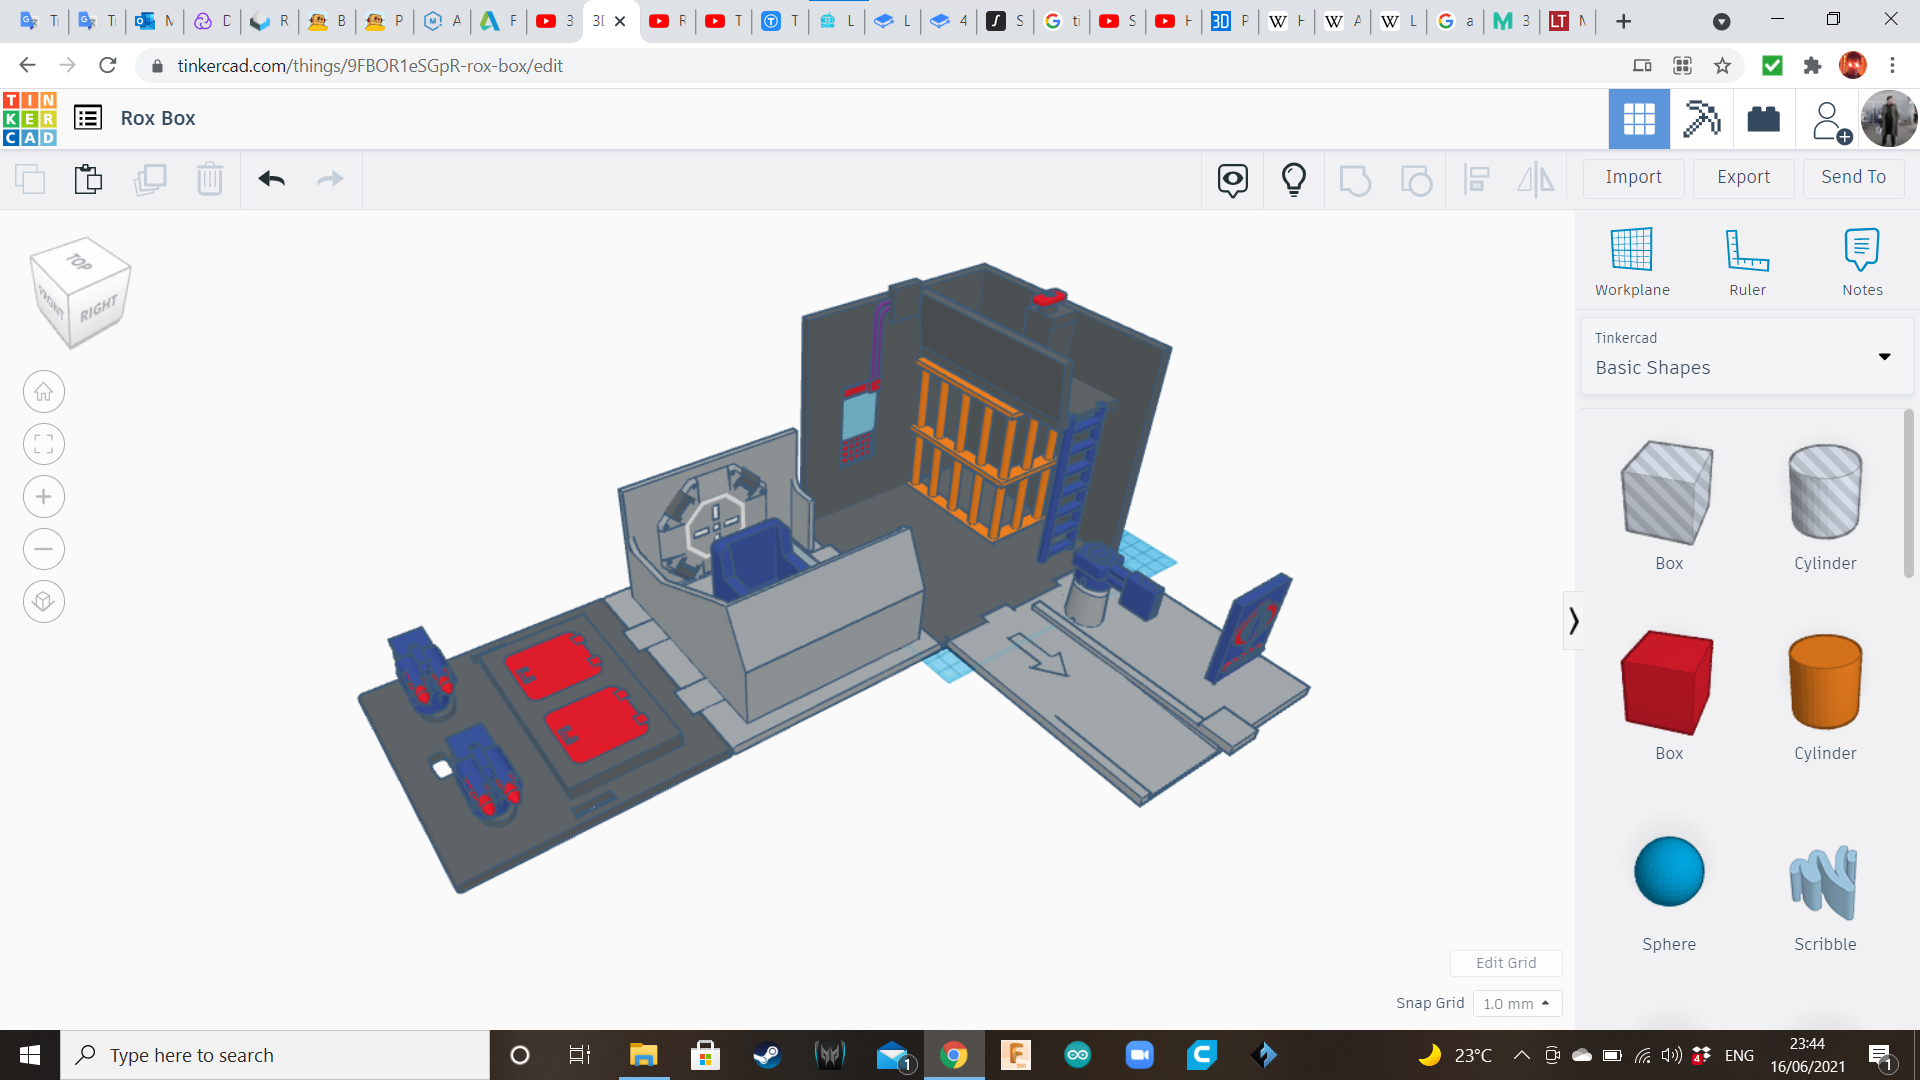
Task: Click Fit all in view icon
Action: point(44,444)
